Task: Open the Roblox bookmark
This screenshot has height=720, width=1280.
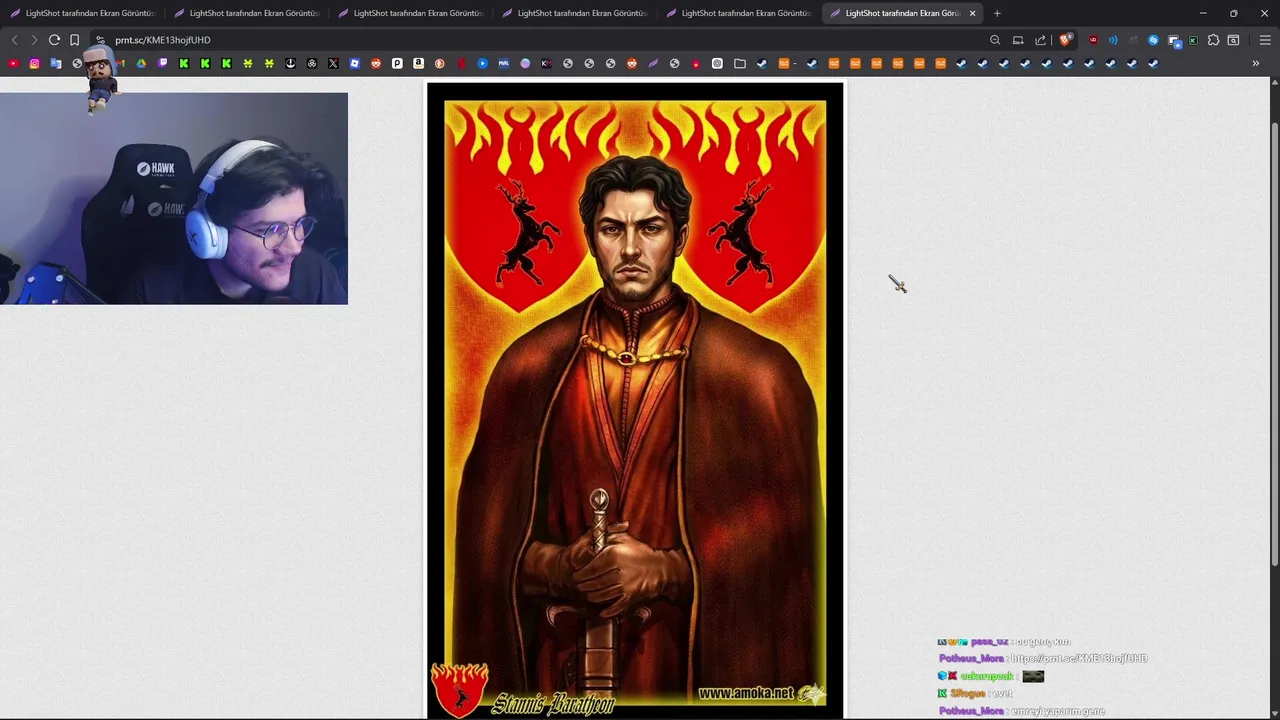Action: click(x=354, y=64)
